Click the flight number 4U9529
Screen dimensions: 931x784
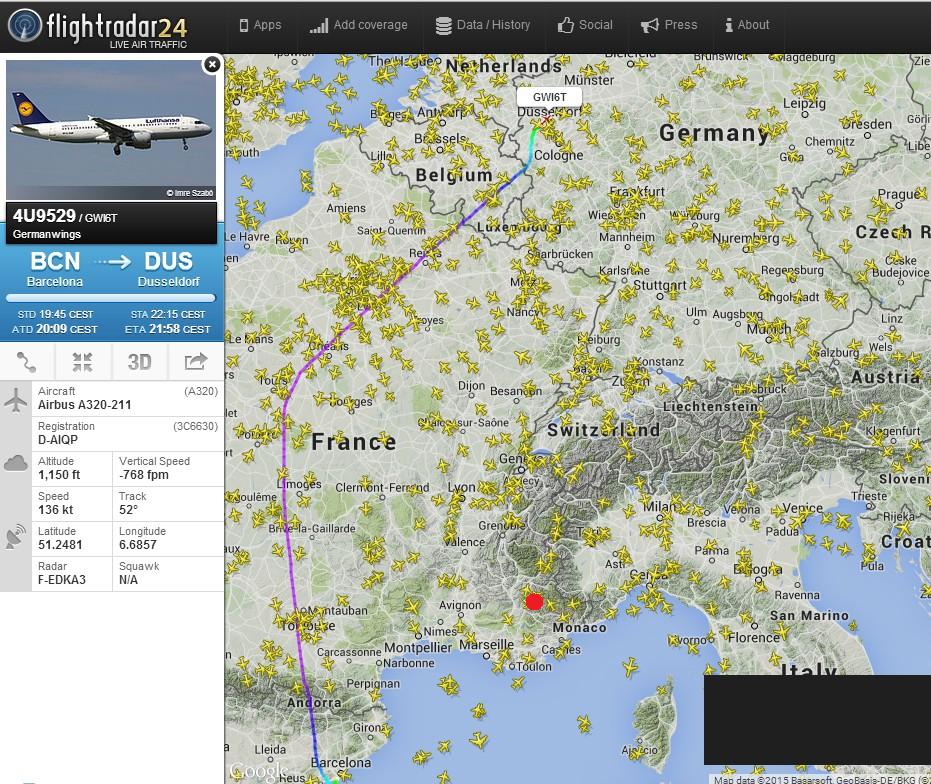[45, 216]
